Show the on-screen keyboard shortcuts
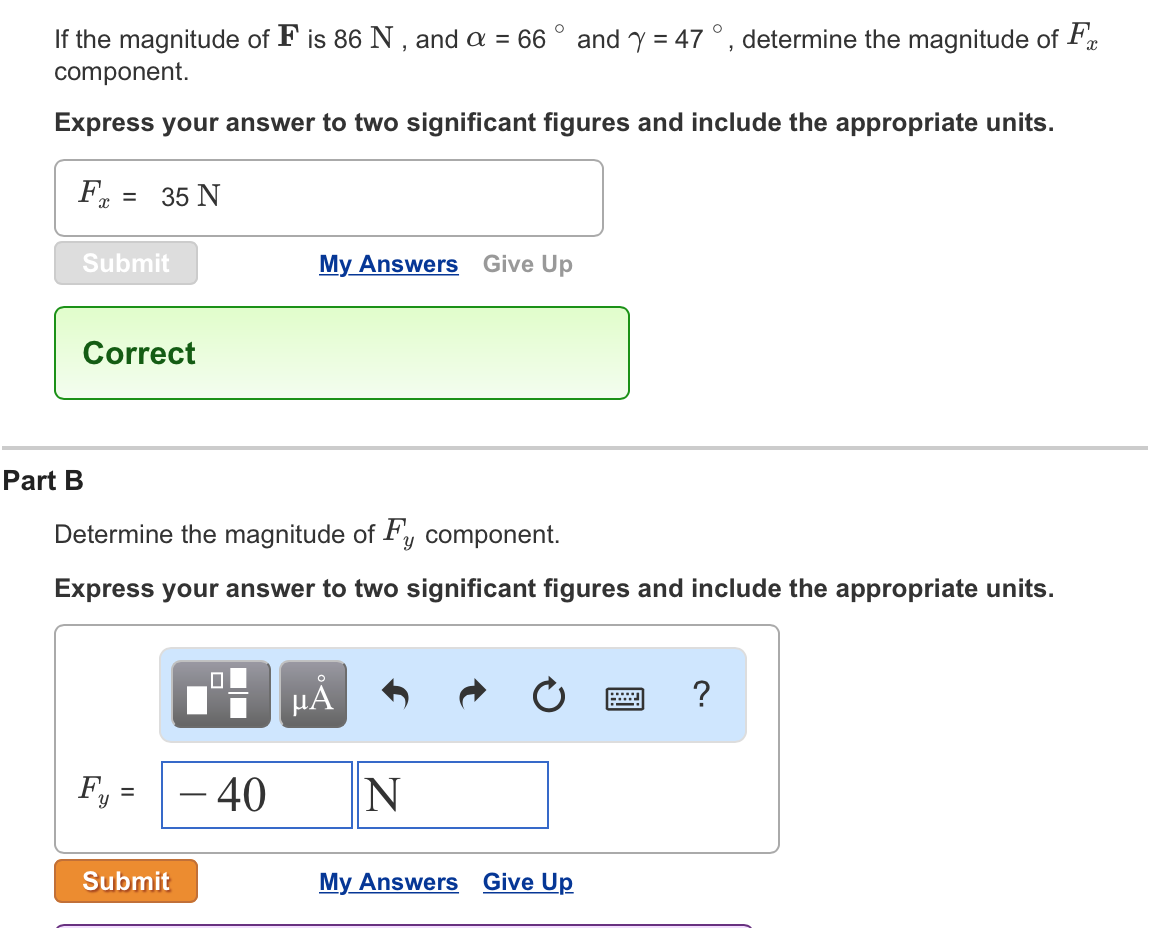This screenshot has height=928, width=1170. (x=624, y=697)
